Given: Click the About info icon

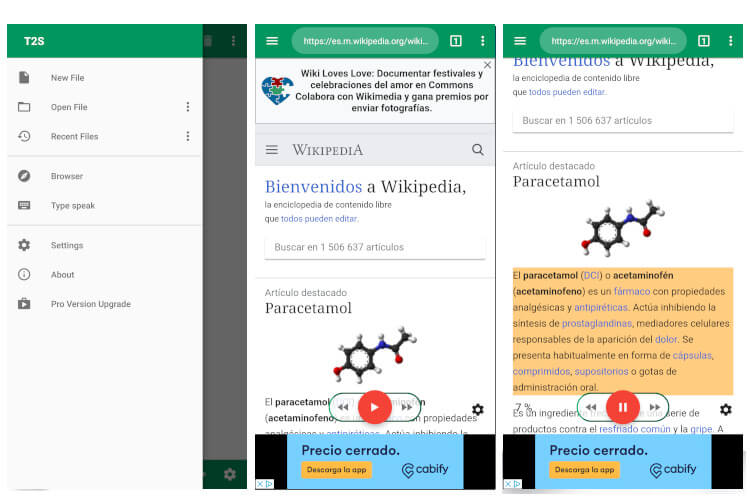Looking at the screenshot, I should [24, 274].
